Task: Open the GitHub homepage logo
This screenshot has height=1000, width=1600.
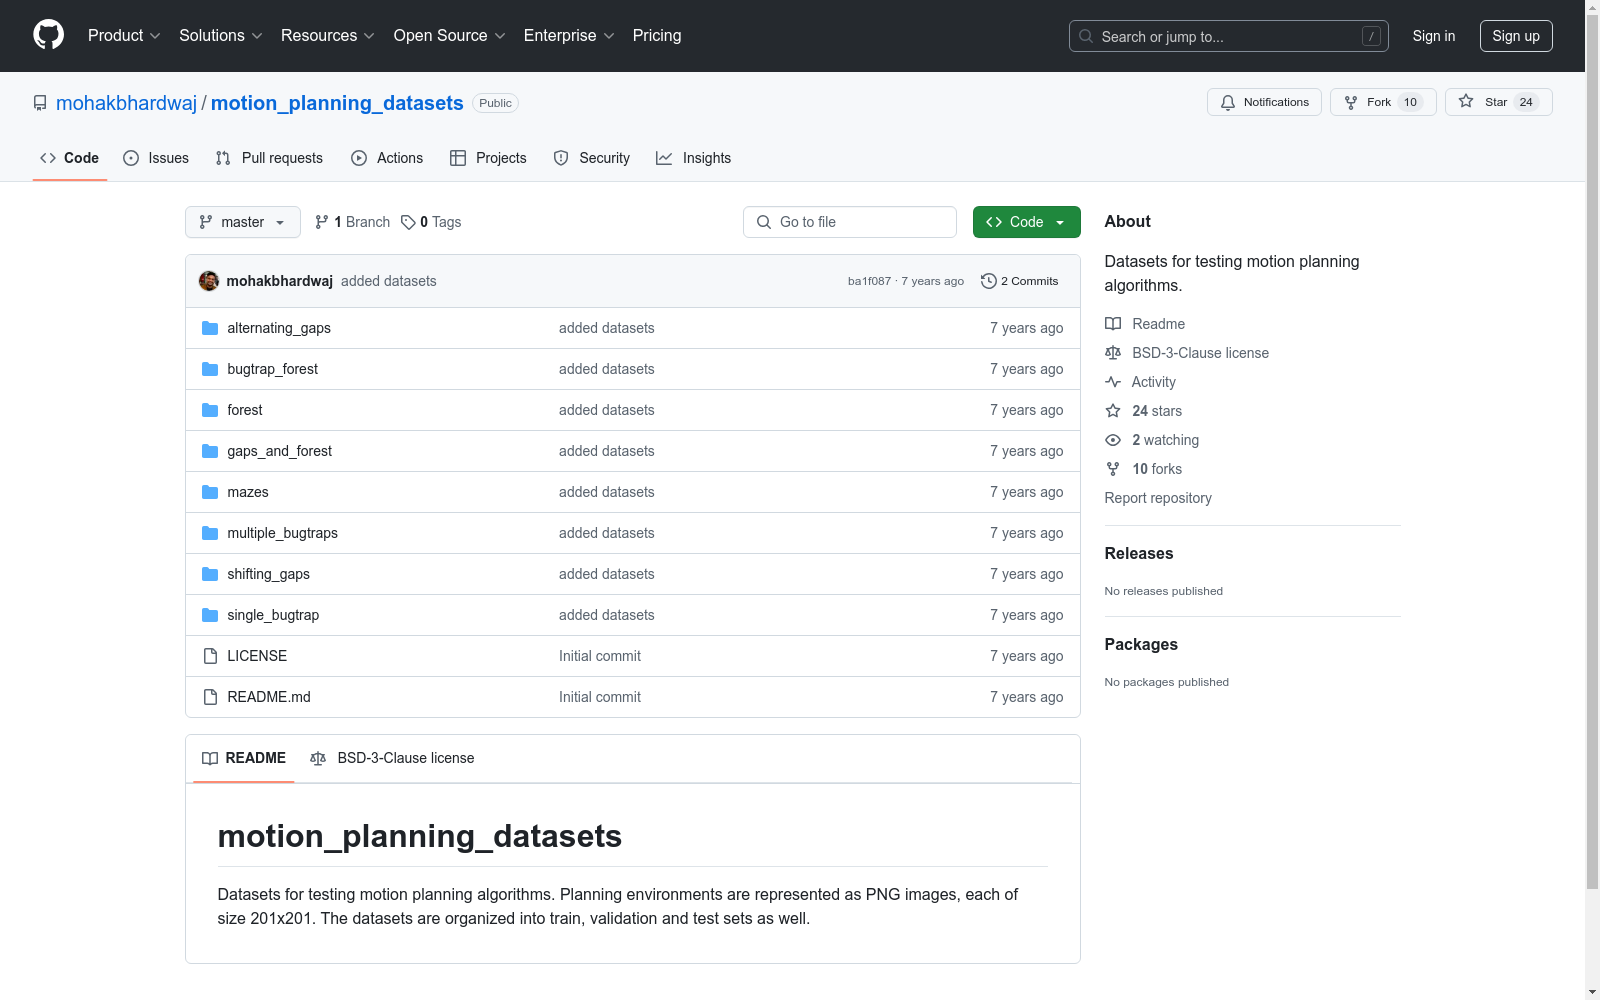Action: coord(48,35)
